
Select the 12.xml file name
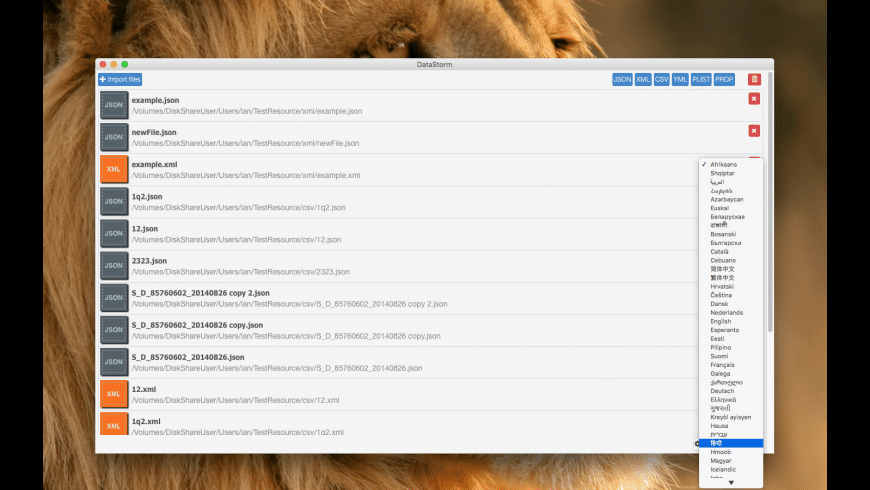tap(144, 390)
